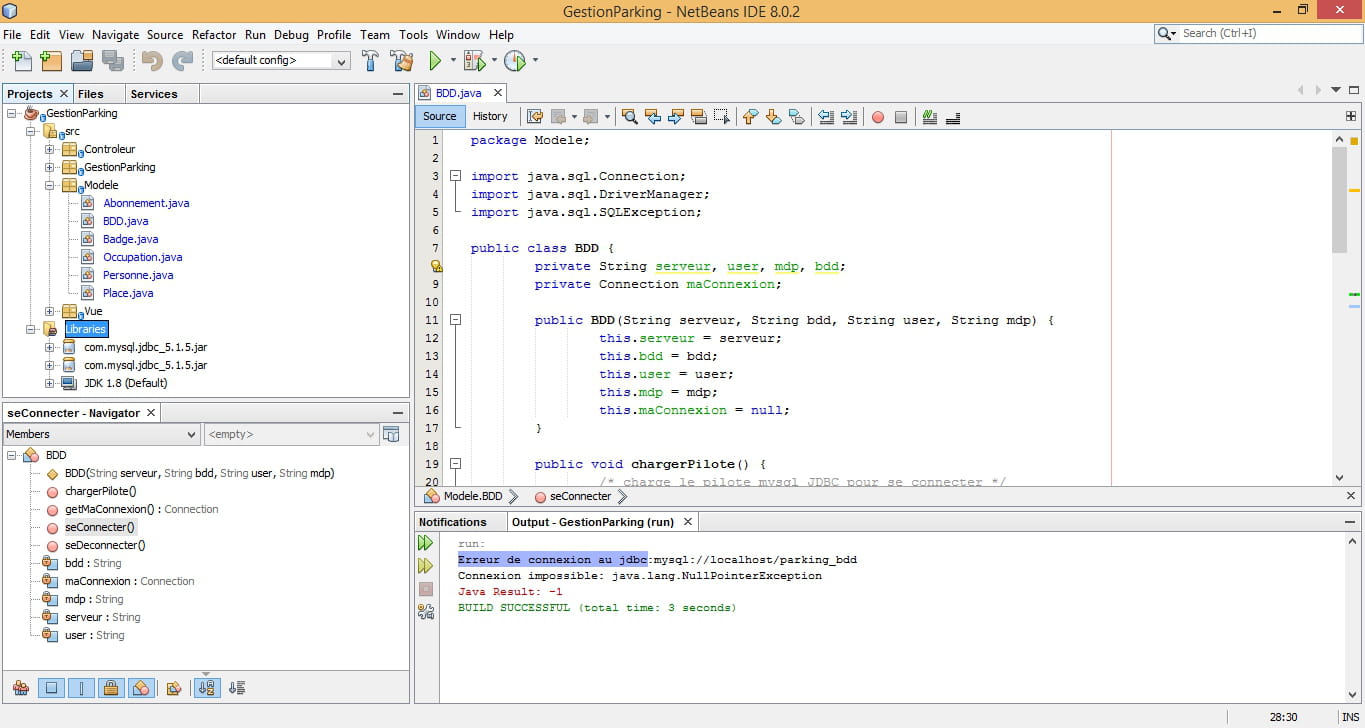This screenshot has height=728, width=1365.
Task: Toggle Sort by Name in Navigator
Action: coord(207,688)
